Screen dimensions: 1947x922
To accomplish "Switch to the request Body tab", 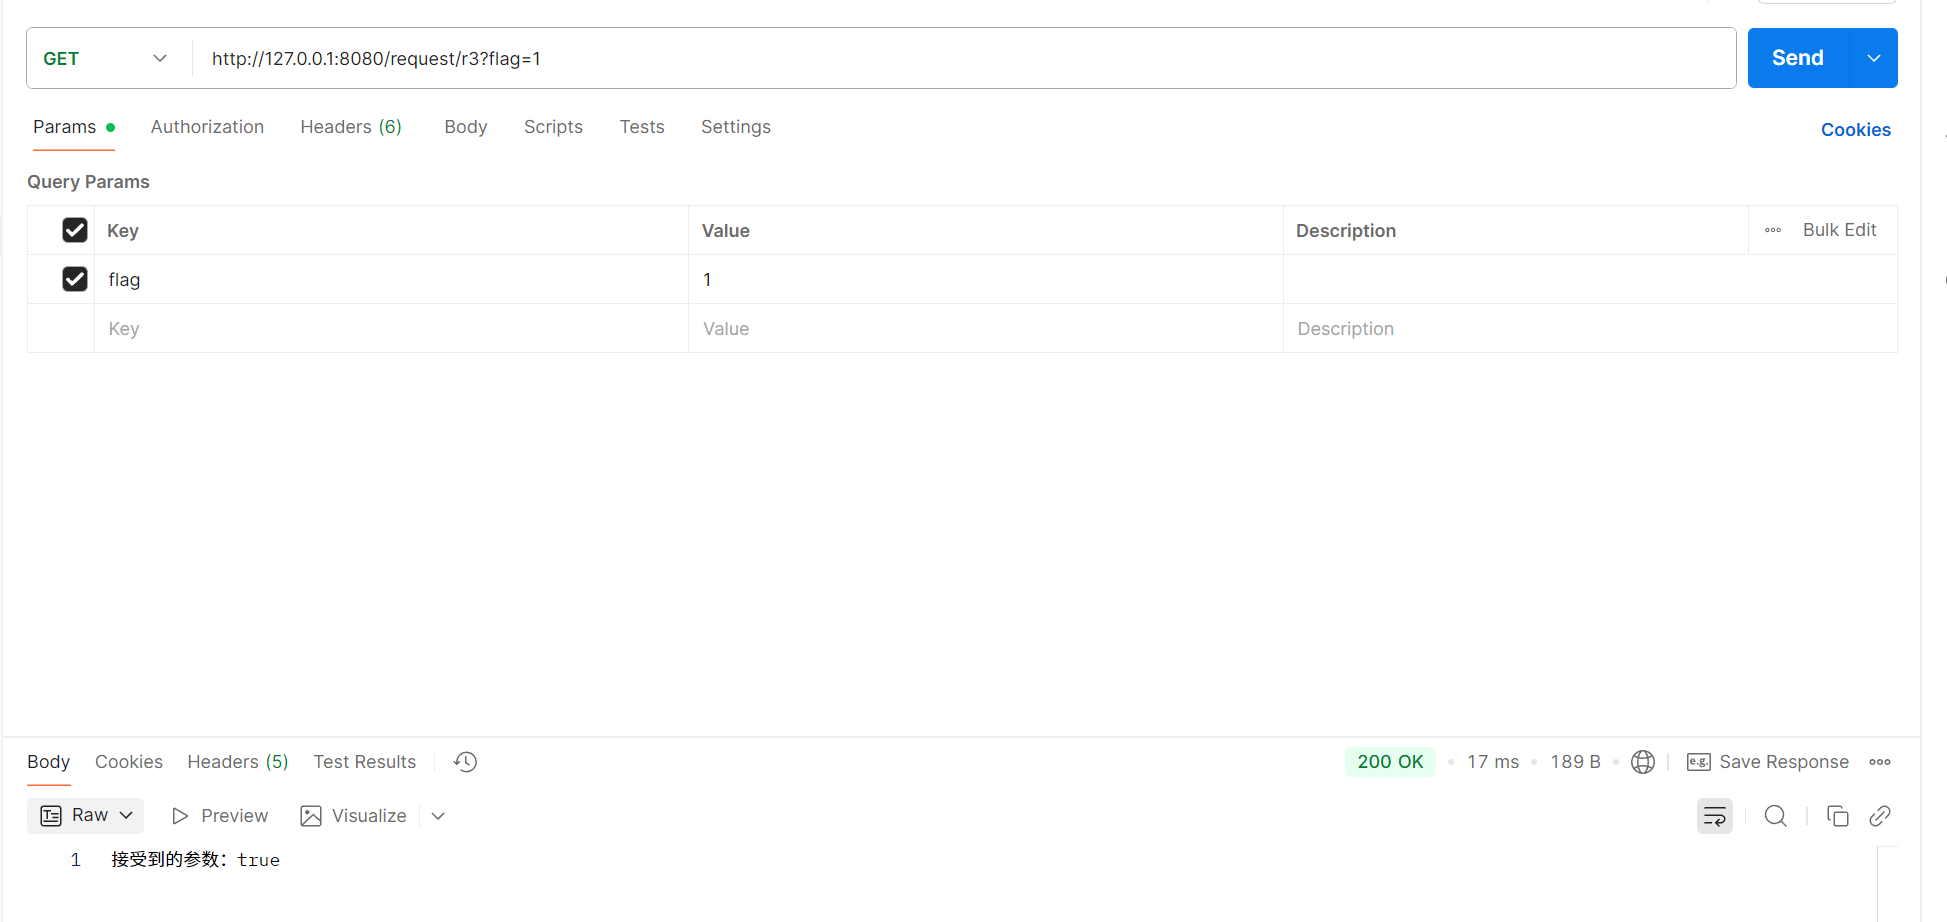I will (x=466, y=127).
